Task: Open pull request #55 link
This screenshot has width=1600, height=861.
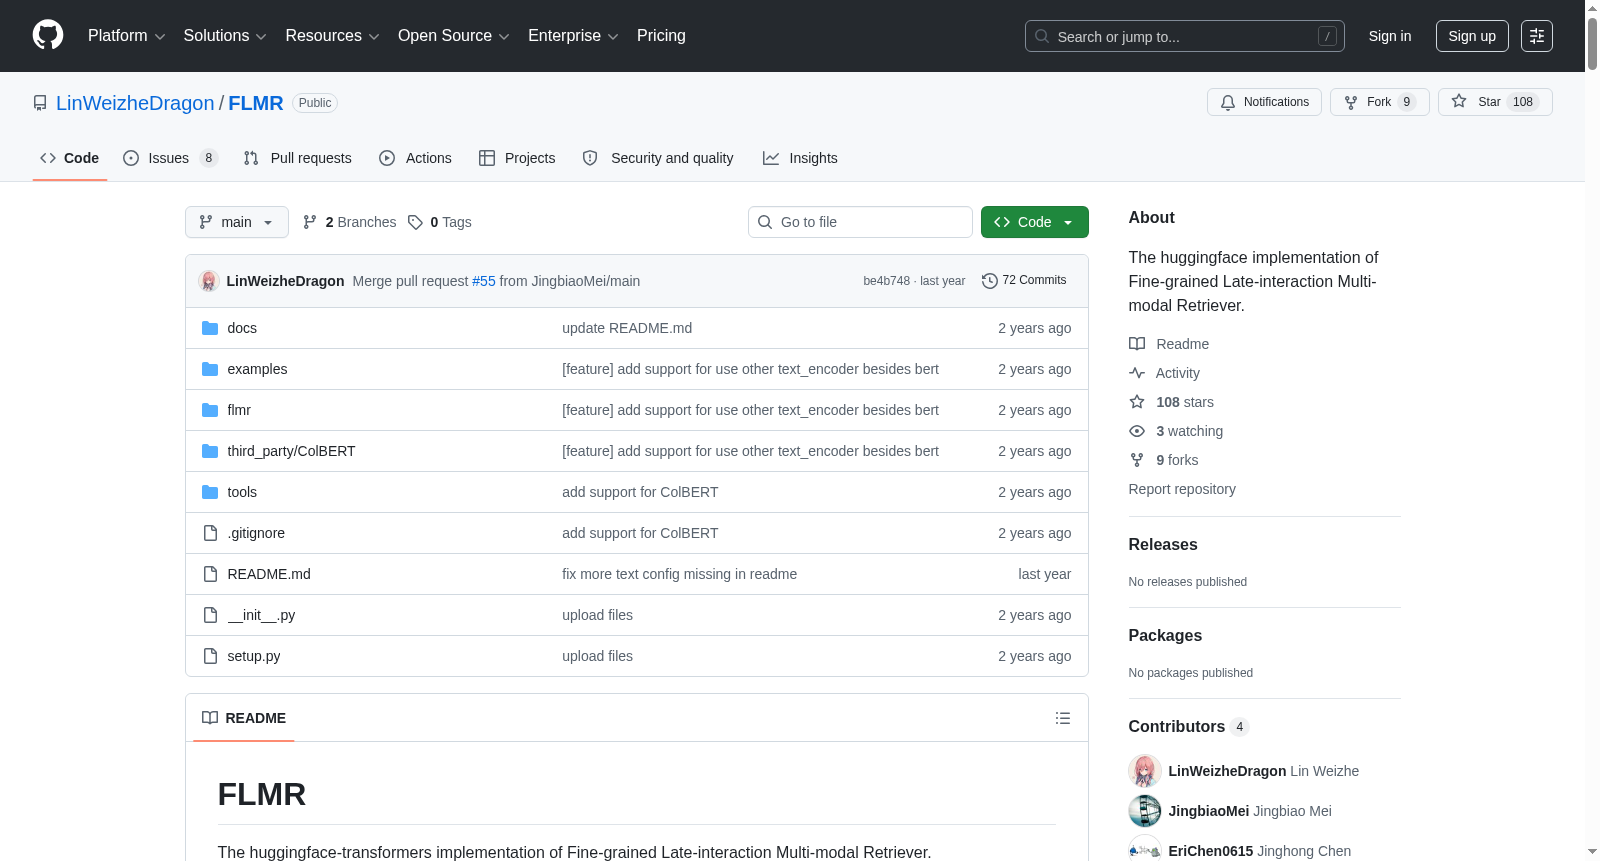Action: point(484,281)
